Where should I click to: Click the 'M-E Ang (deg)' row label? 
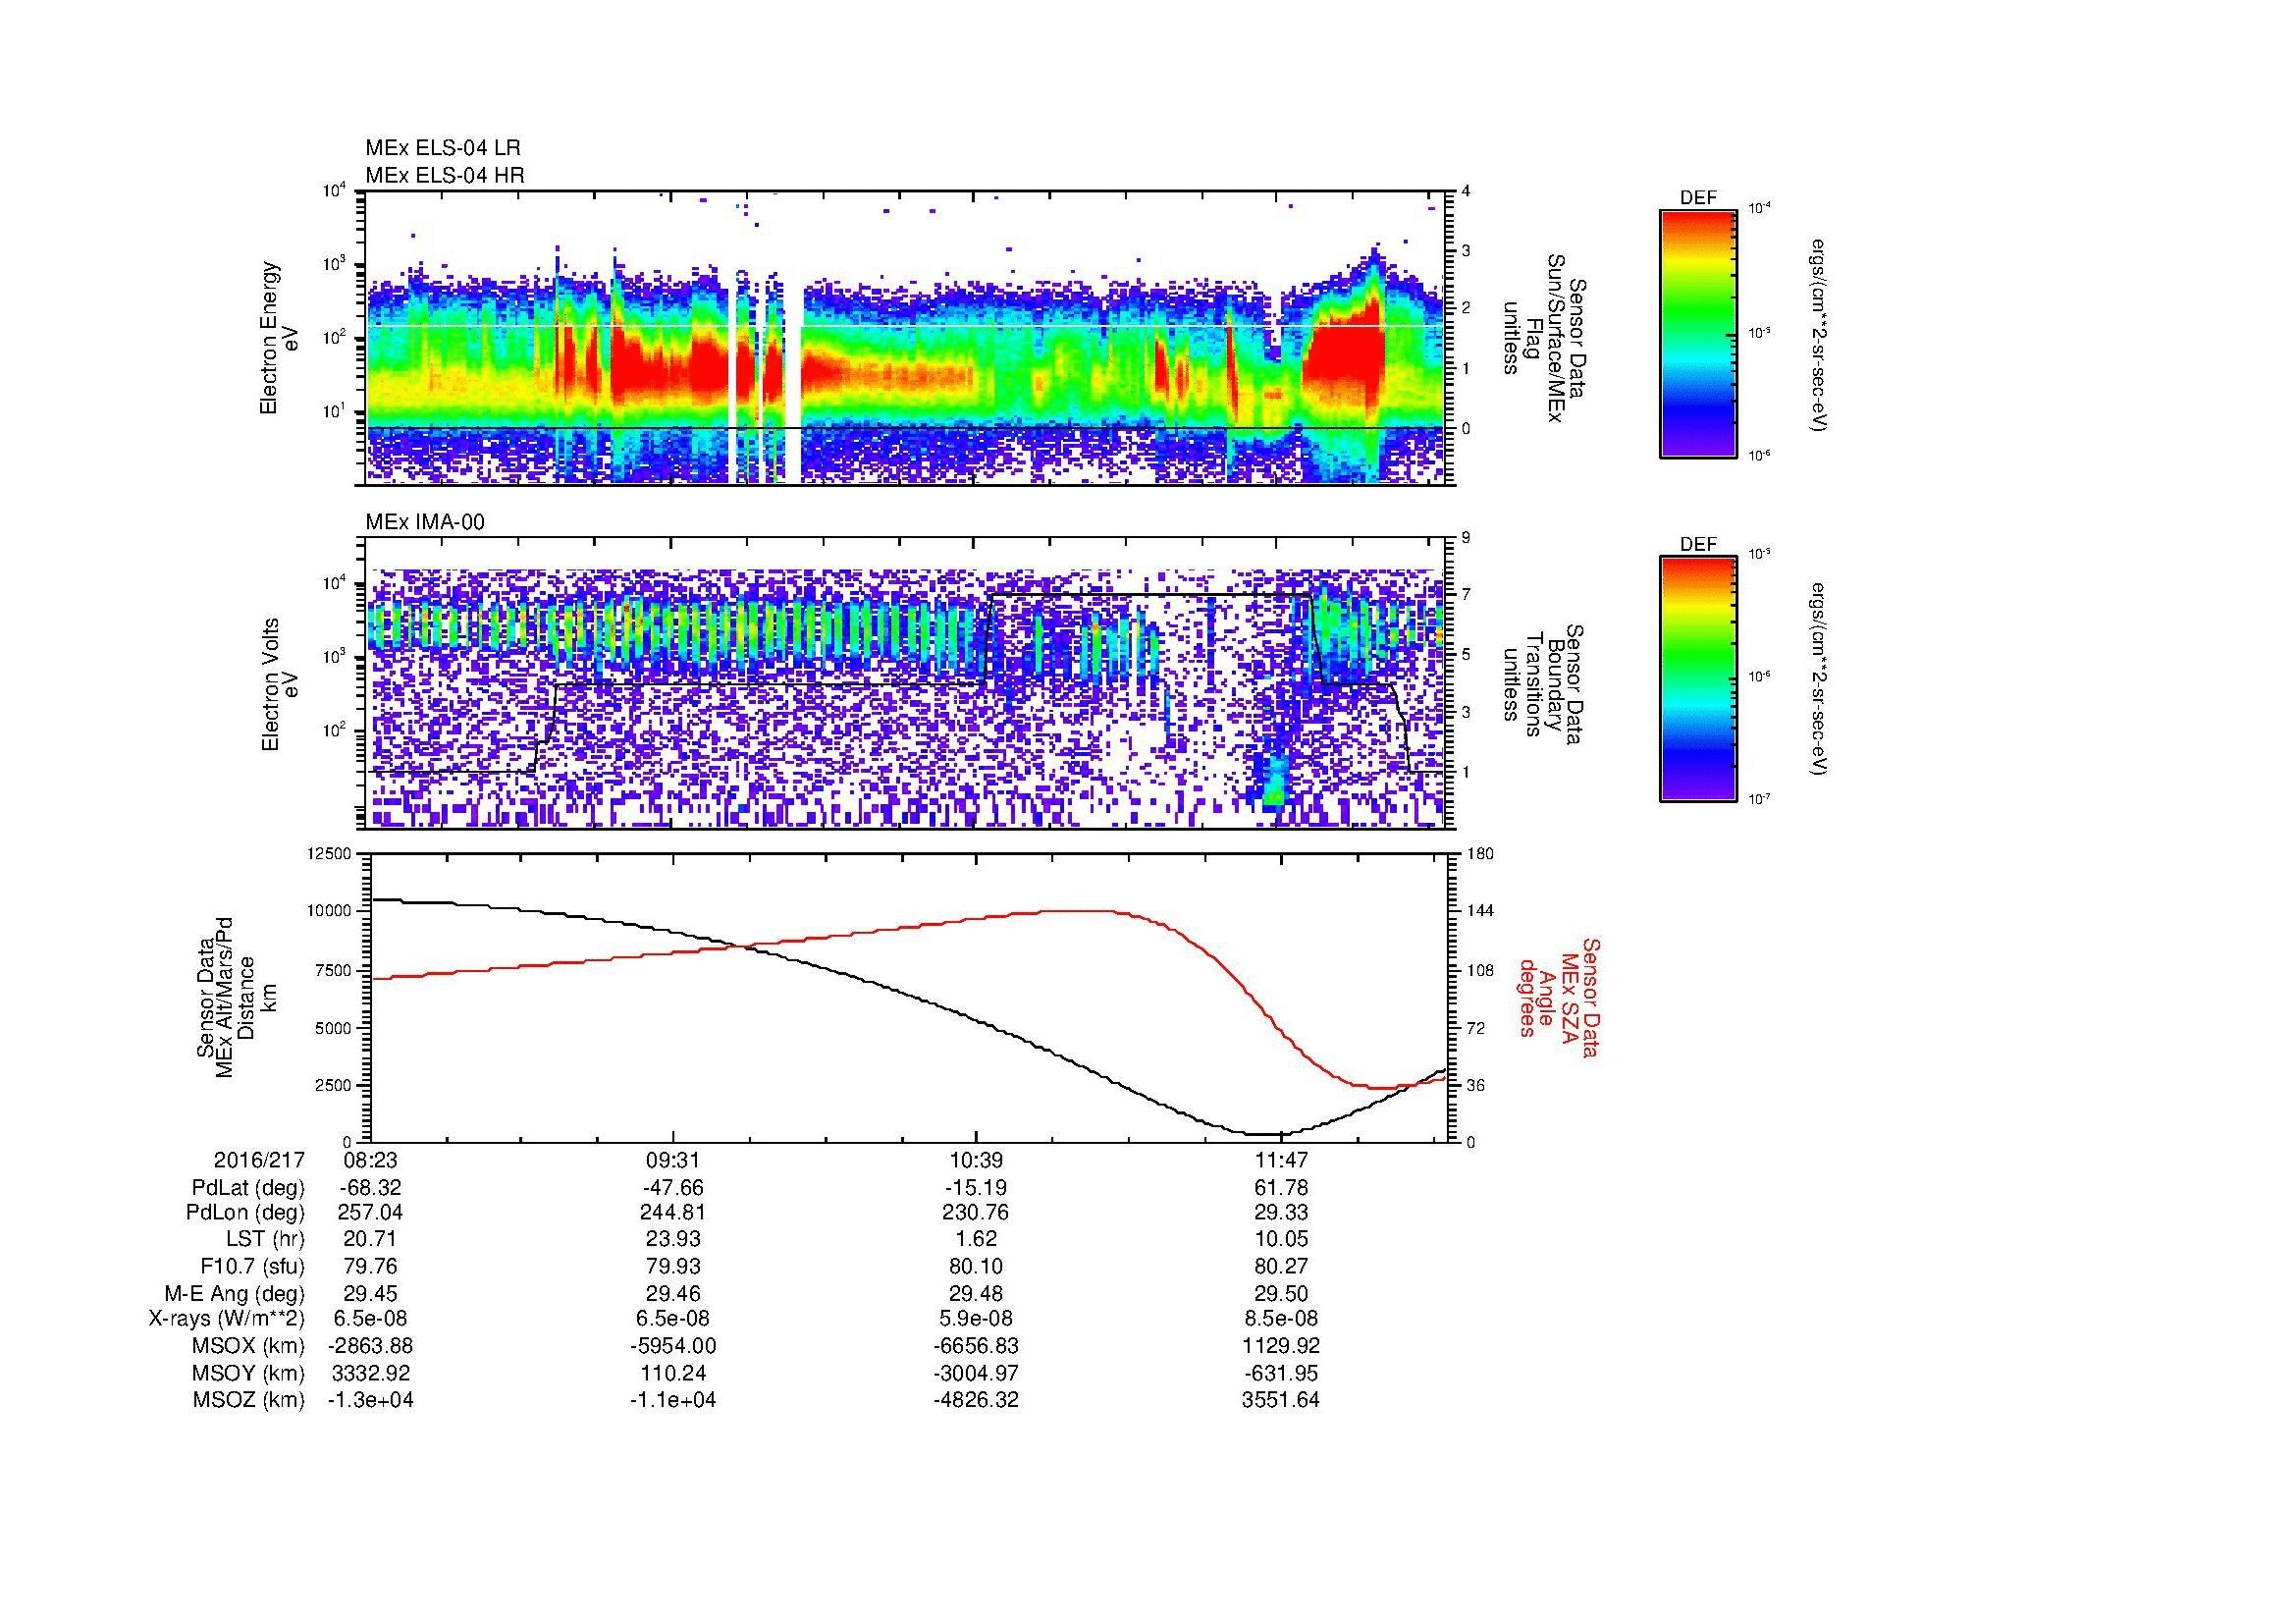point(235,1293)
